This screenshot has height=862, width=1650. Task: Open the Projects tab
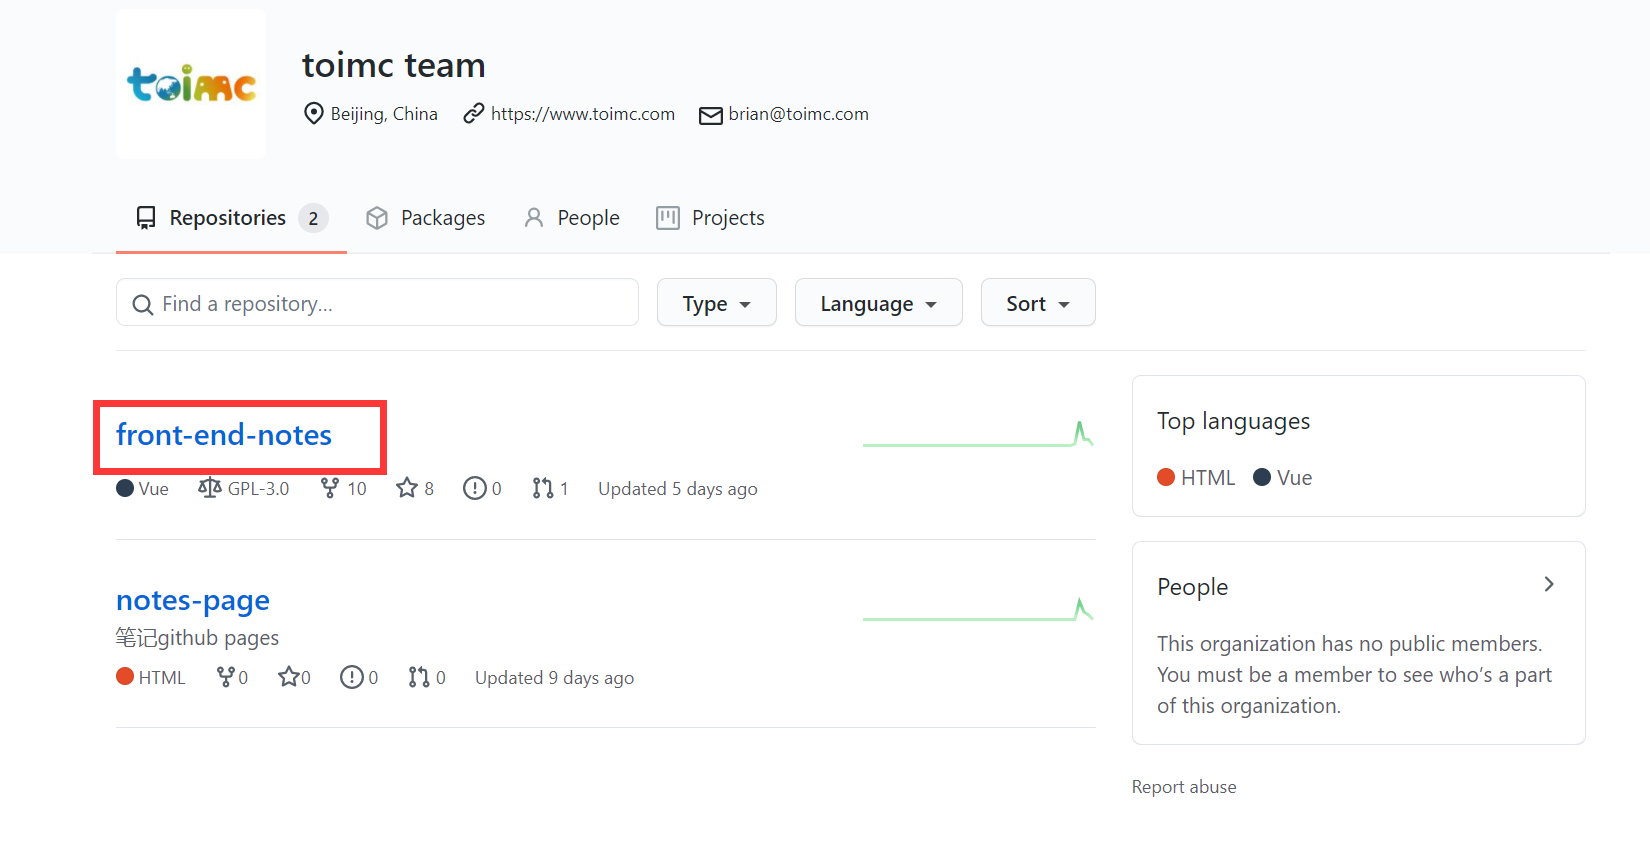[728, 218]
